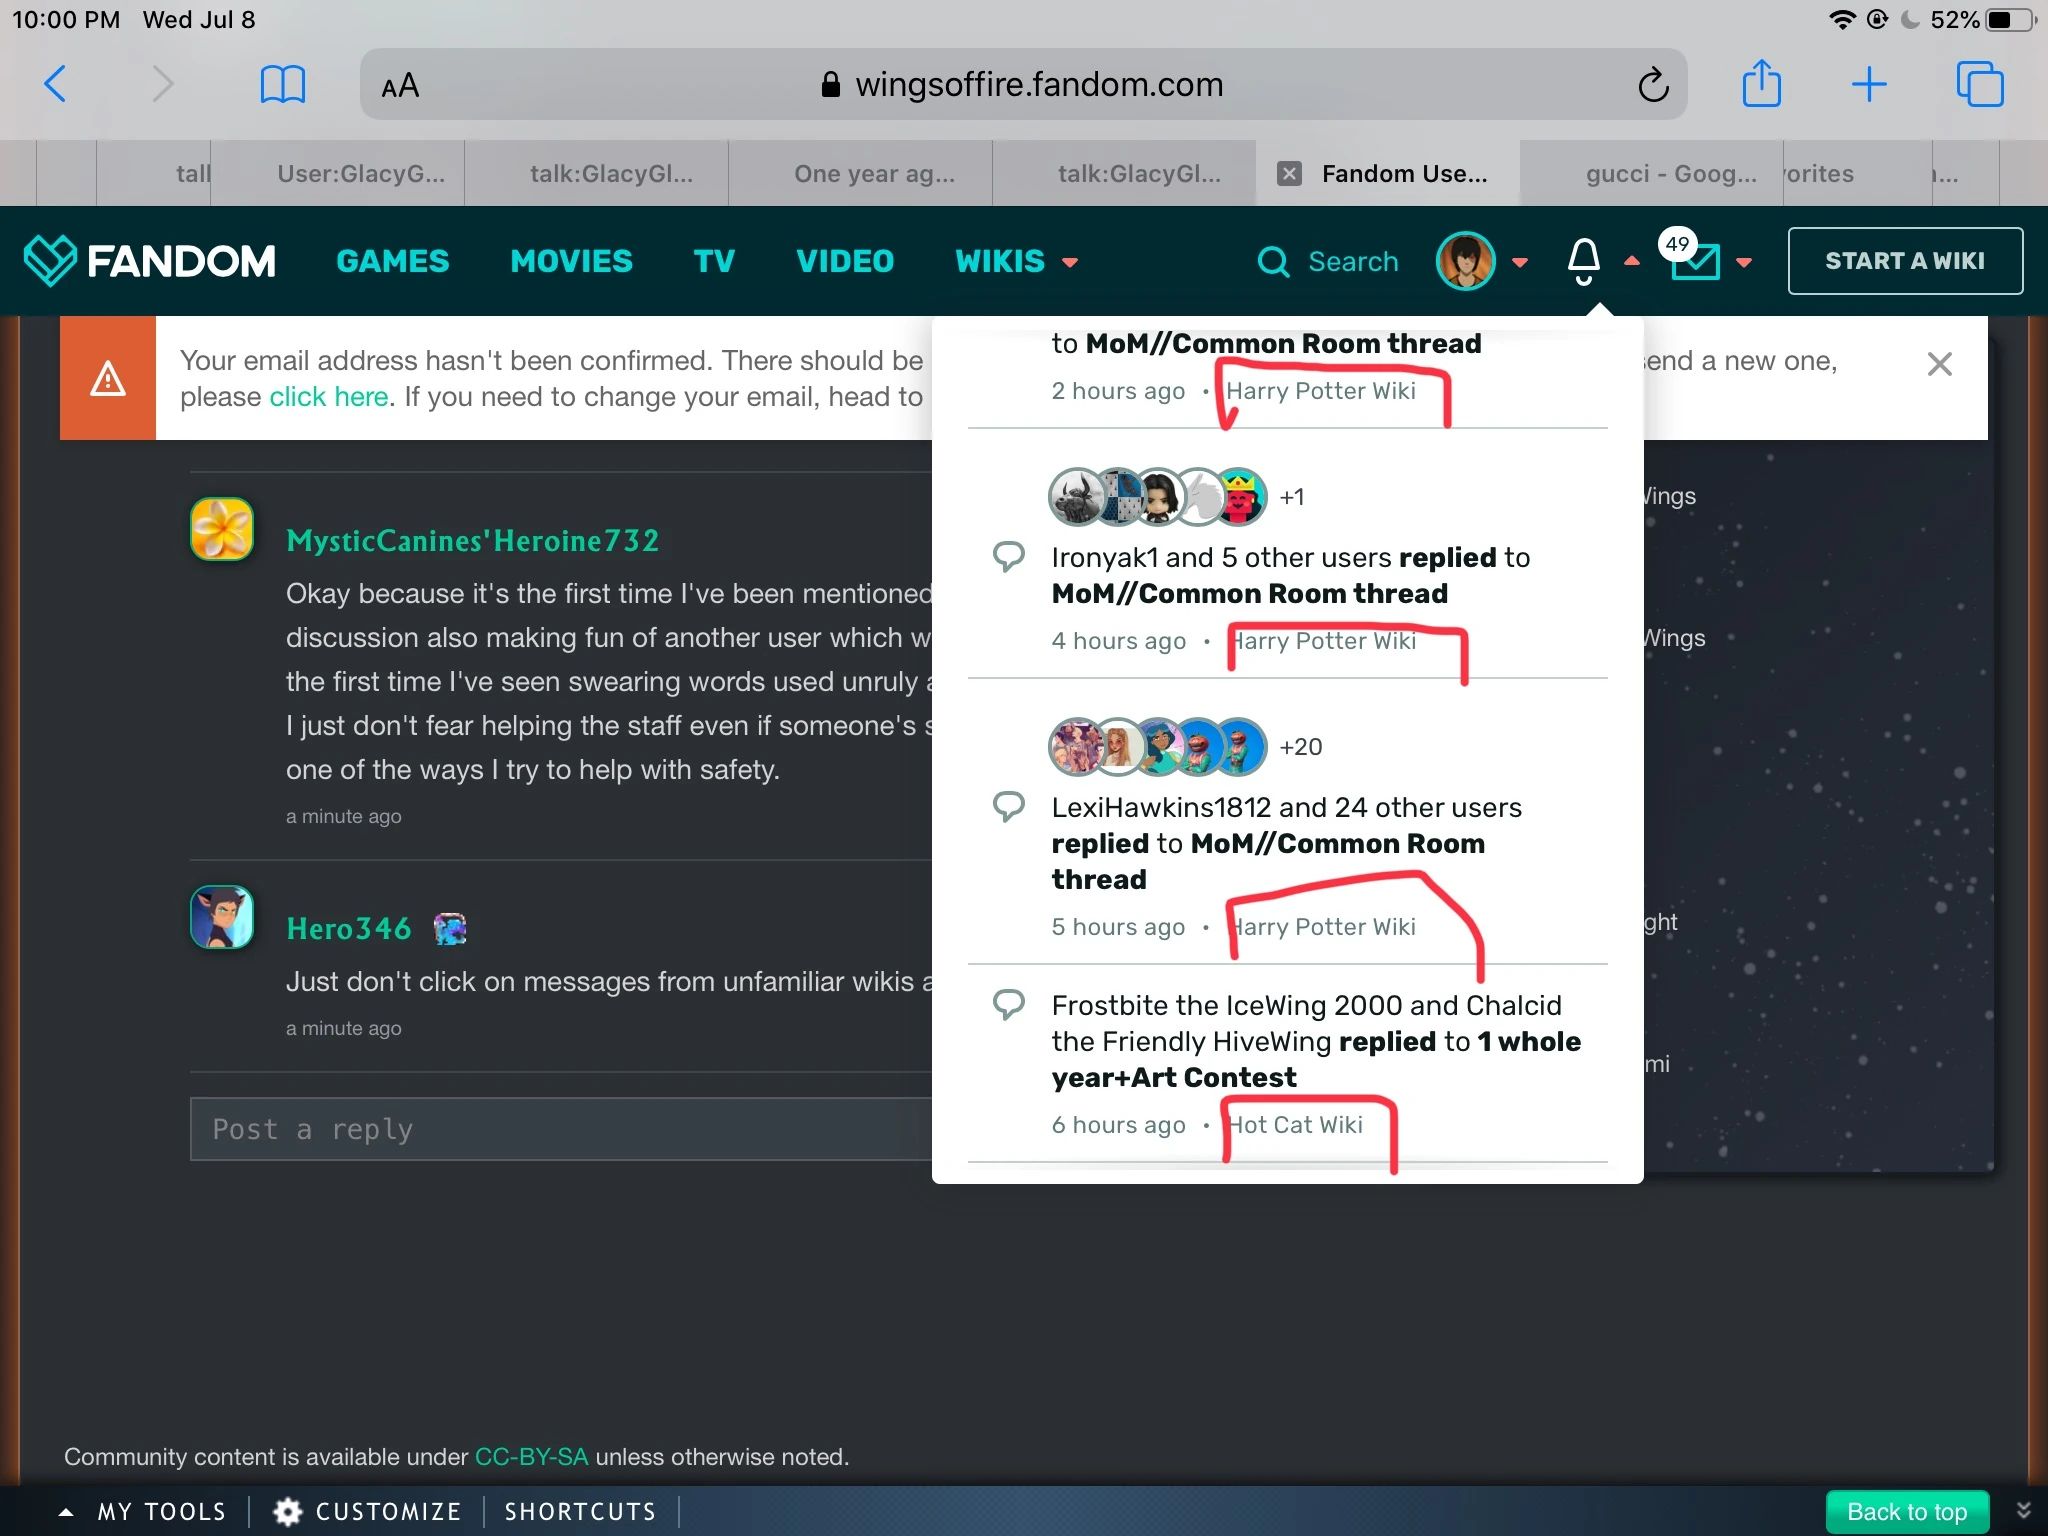The width and height of the screenshot is (2048, 1536).
Task: Expand the user avatar dropdown arrow
Action: coord(1520,262)
